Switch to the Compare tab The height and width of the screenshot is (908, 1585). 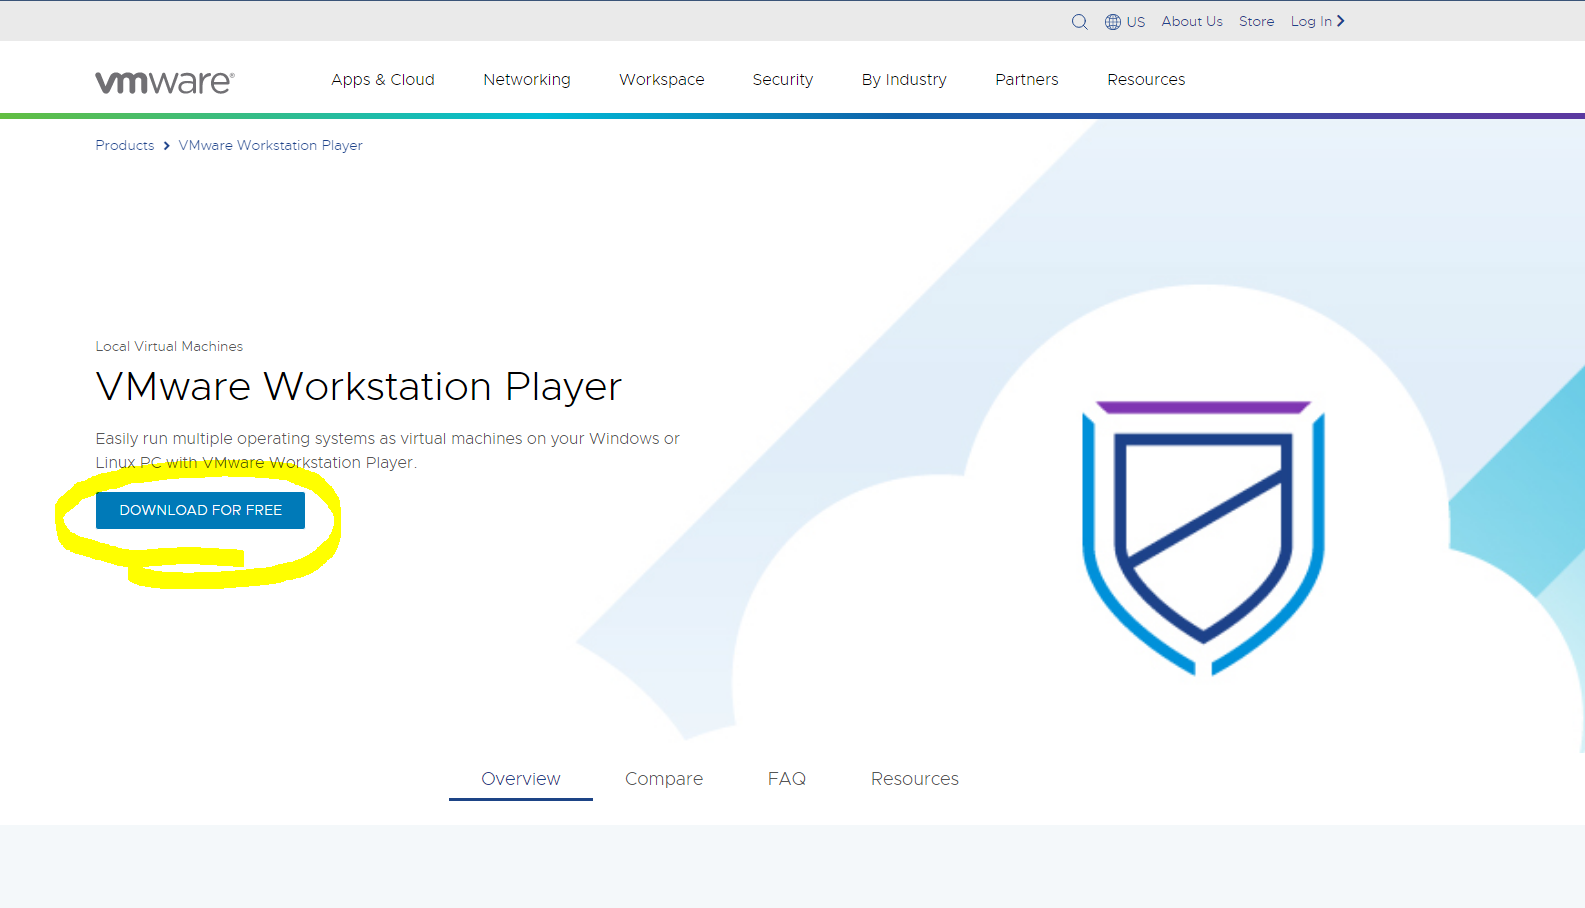664,779
